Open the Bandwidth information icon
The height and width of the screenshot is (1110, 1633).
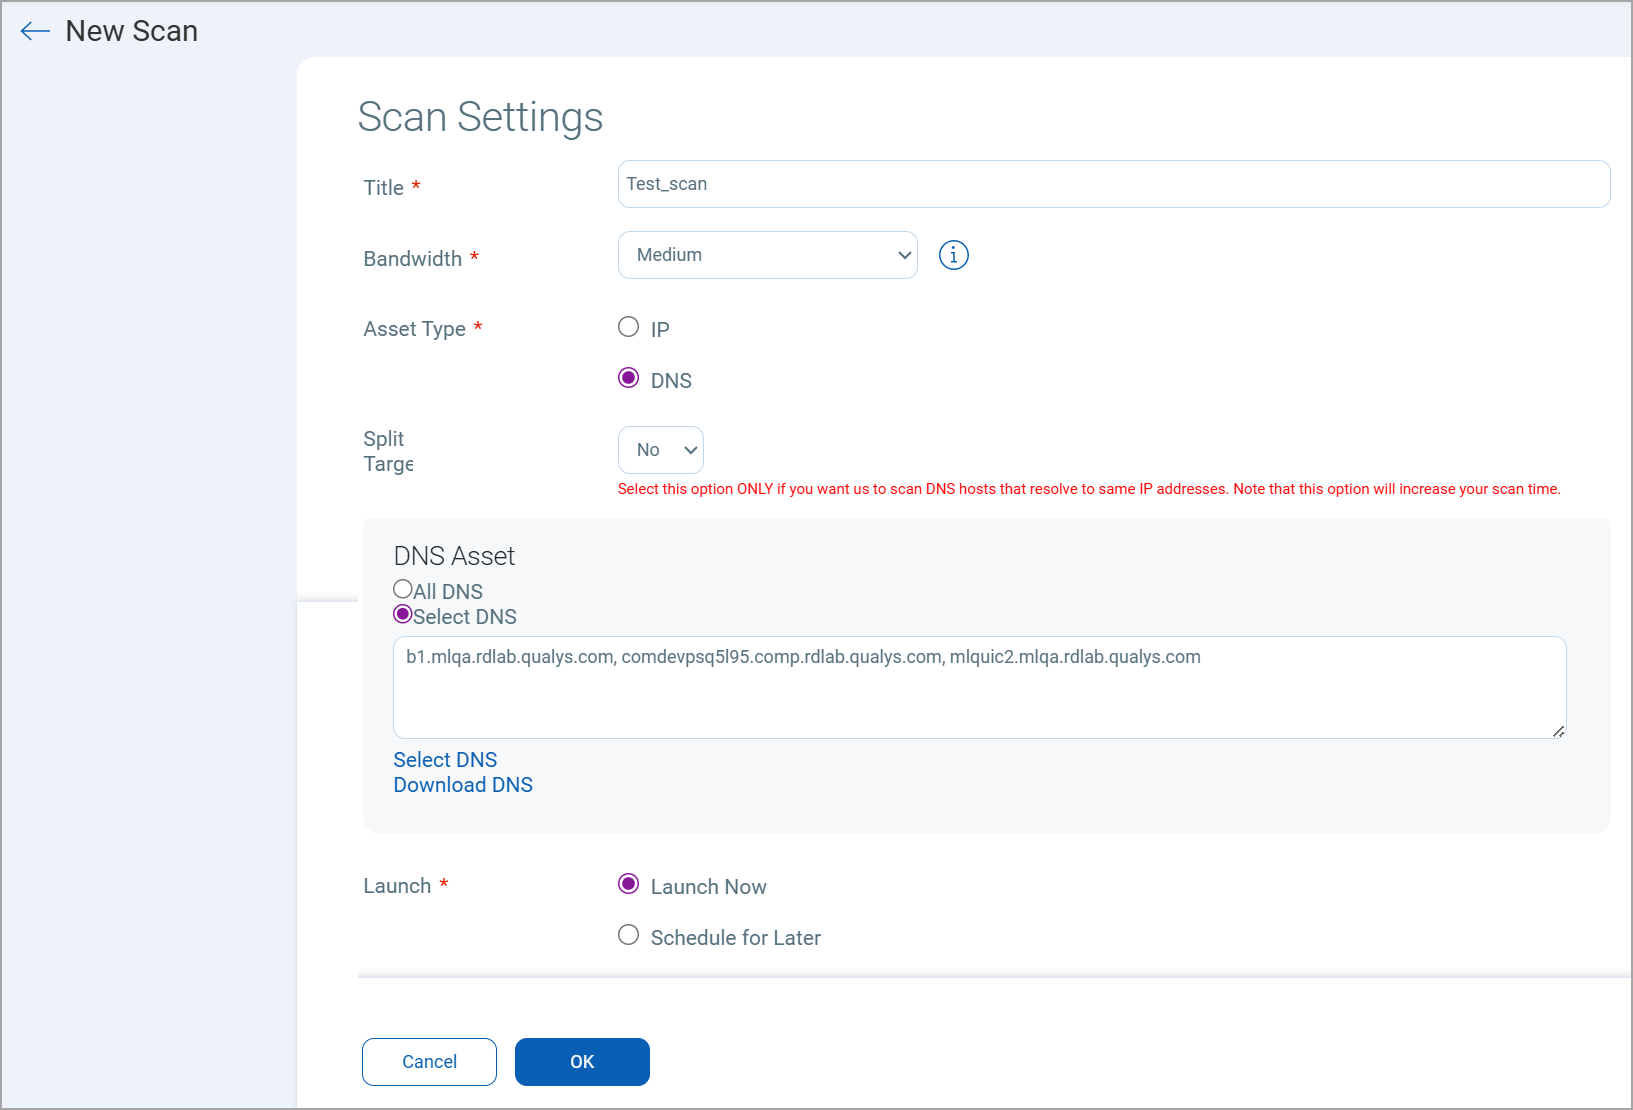(953, 255)
